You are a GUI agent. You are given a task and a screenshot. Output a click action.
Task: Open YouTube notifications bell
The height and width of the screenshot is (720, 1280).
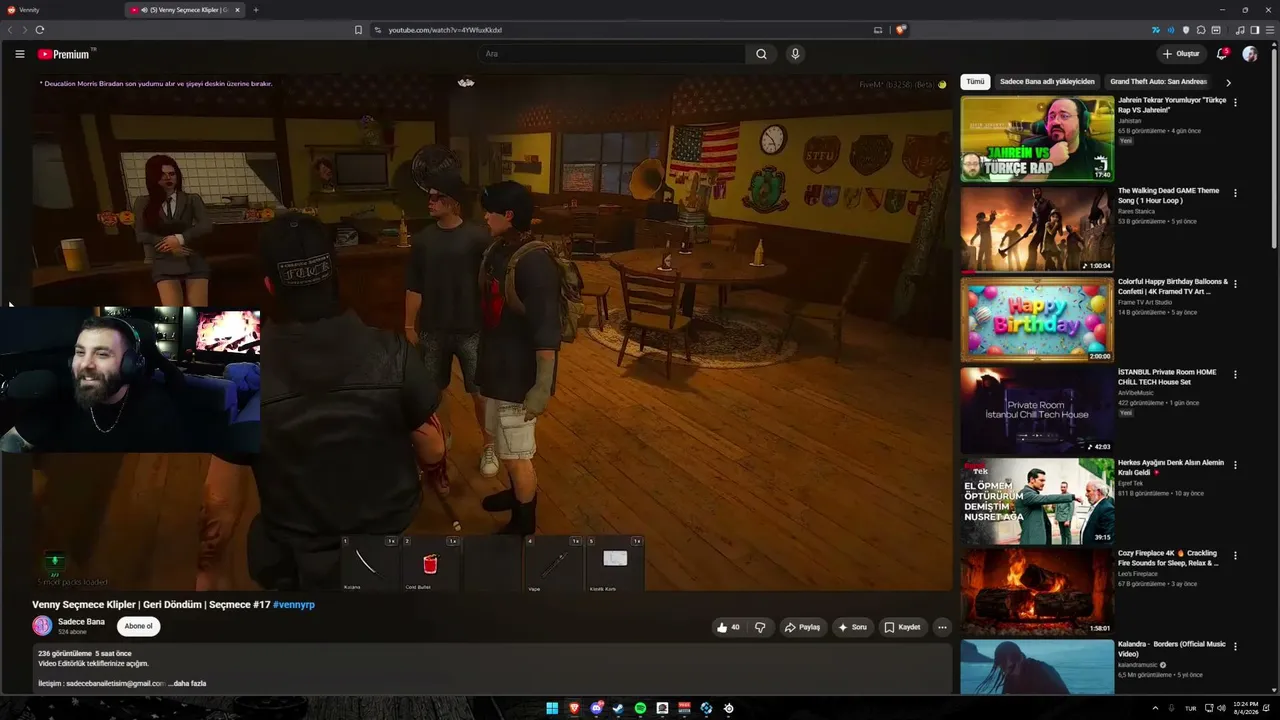click(x=1221, y=54)
